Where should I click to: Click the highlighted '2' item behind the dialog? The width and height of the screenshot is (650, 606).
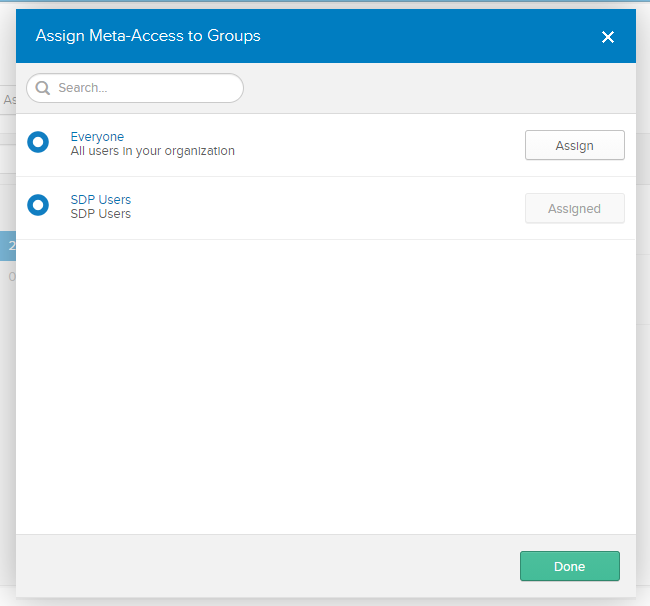[x=10, y=245]
